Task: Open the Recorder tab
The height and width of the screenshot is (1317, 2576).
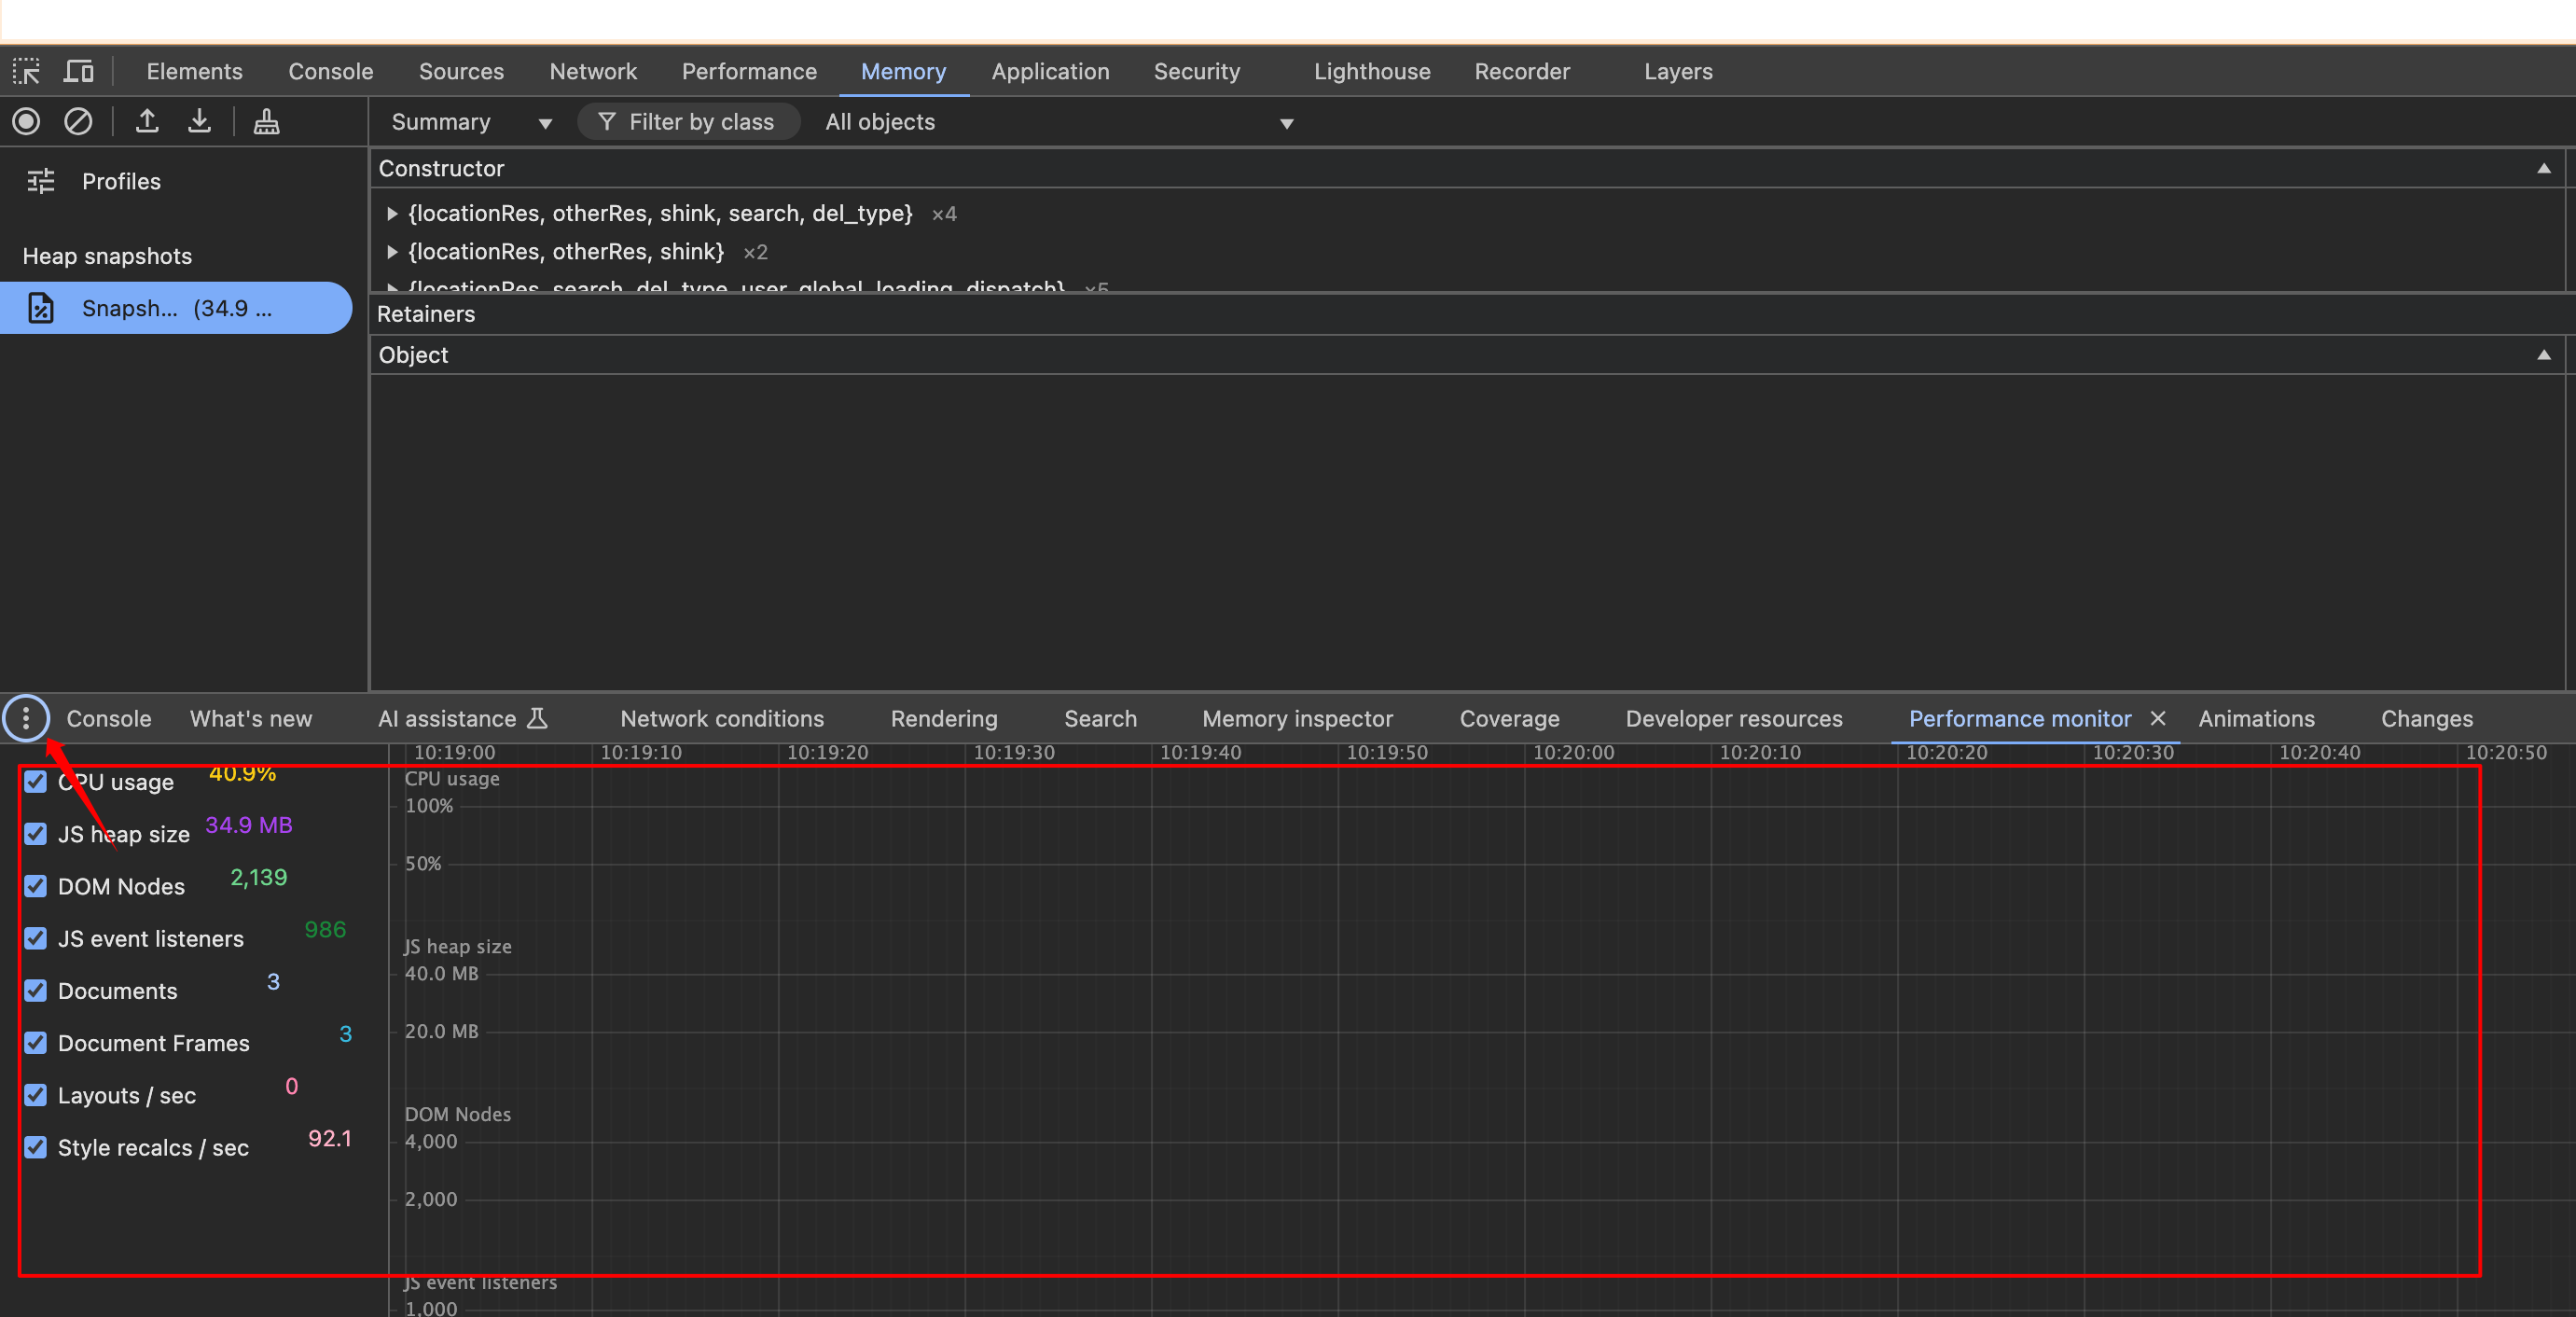Action: click(x=1522, y=71)
